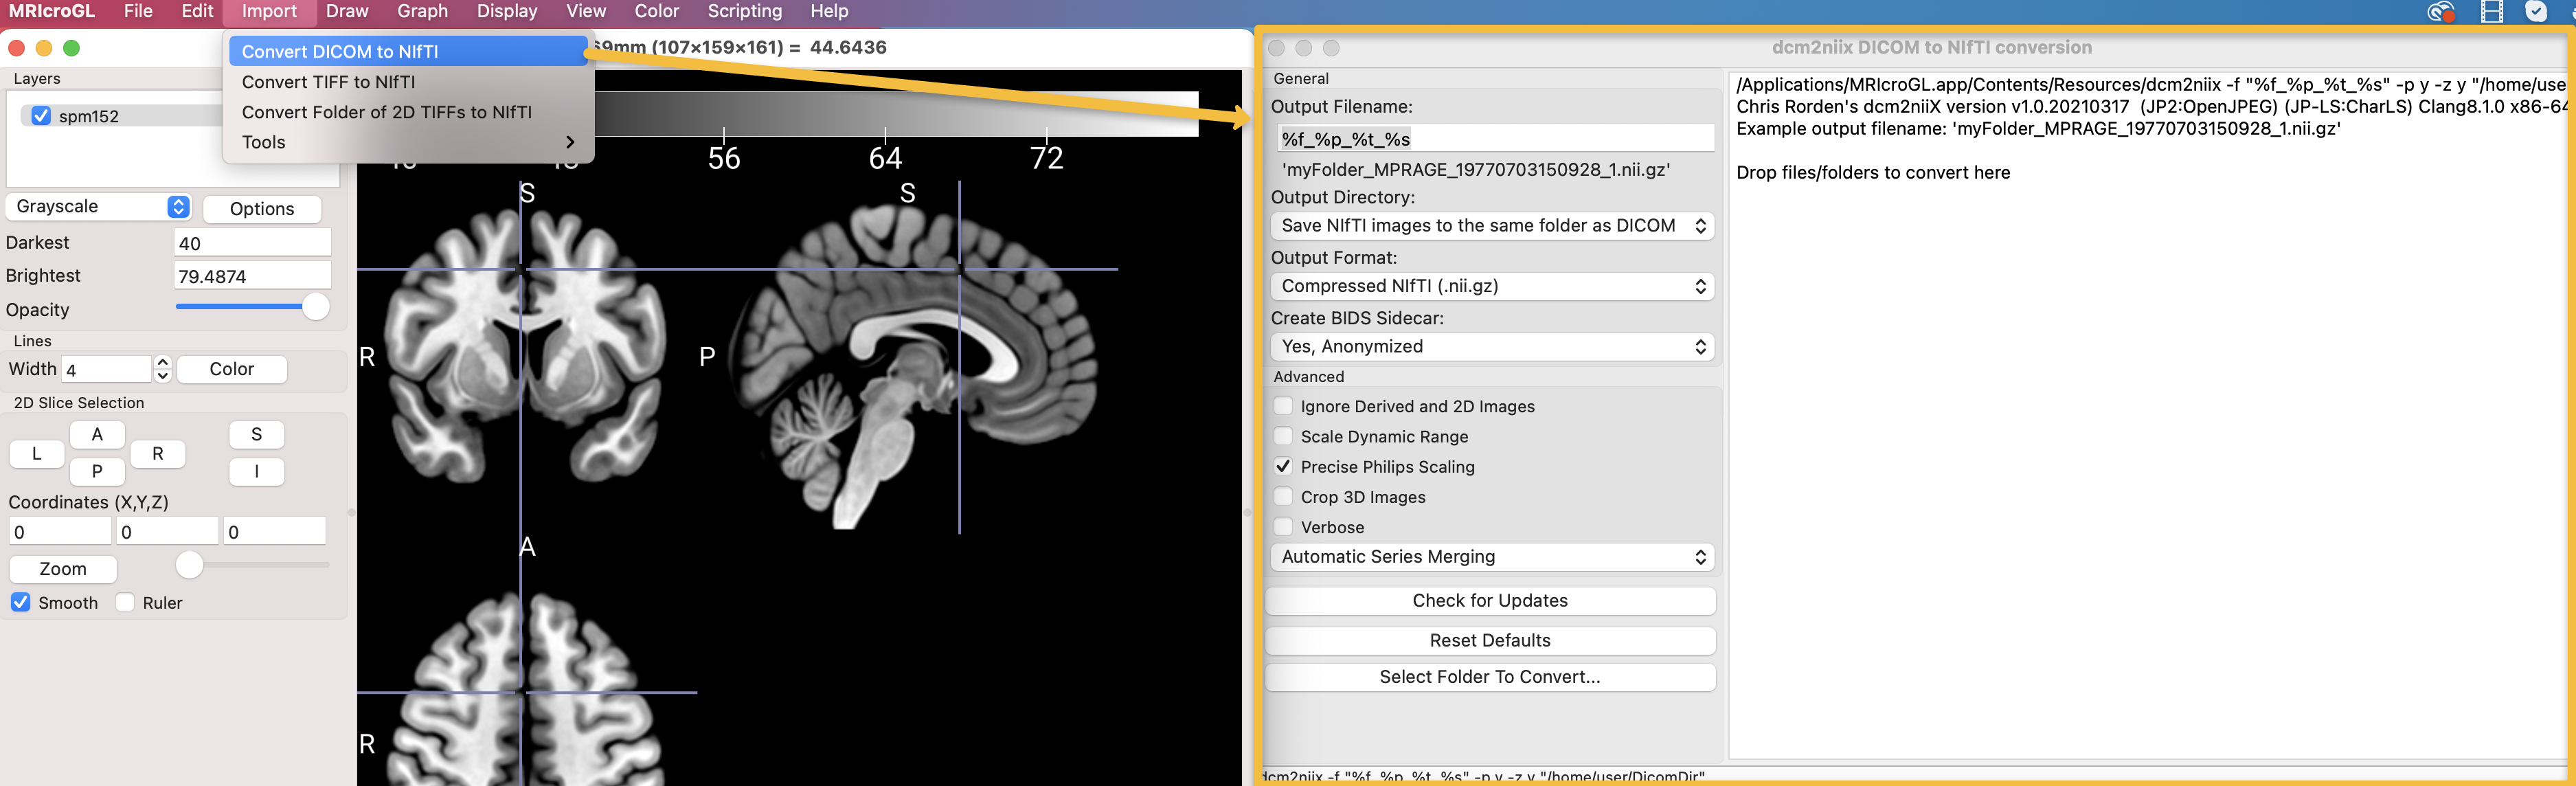
Task: Click the A anterior slice button
Action: point(97,434)
